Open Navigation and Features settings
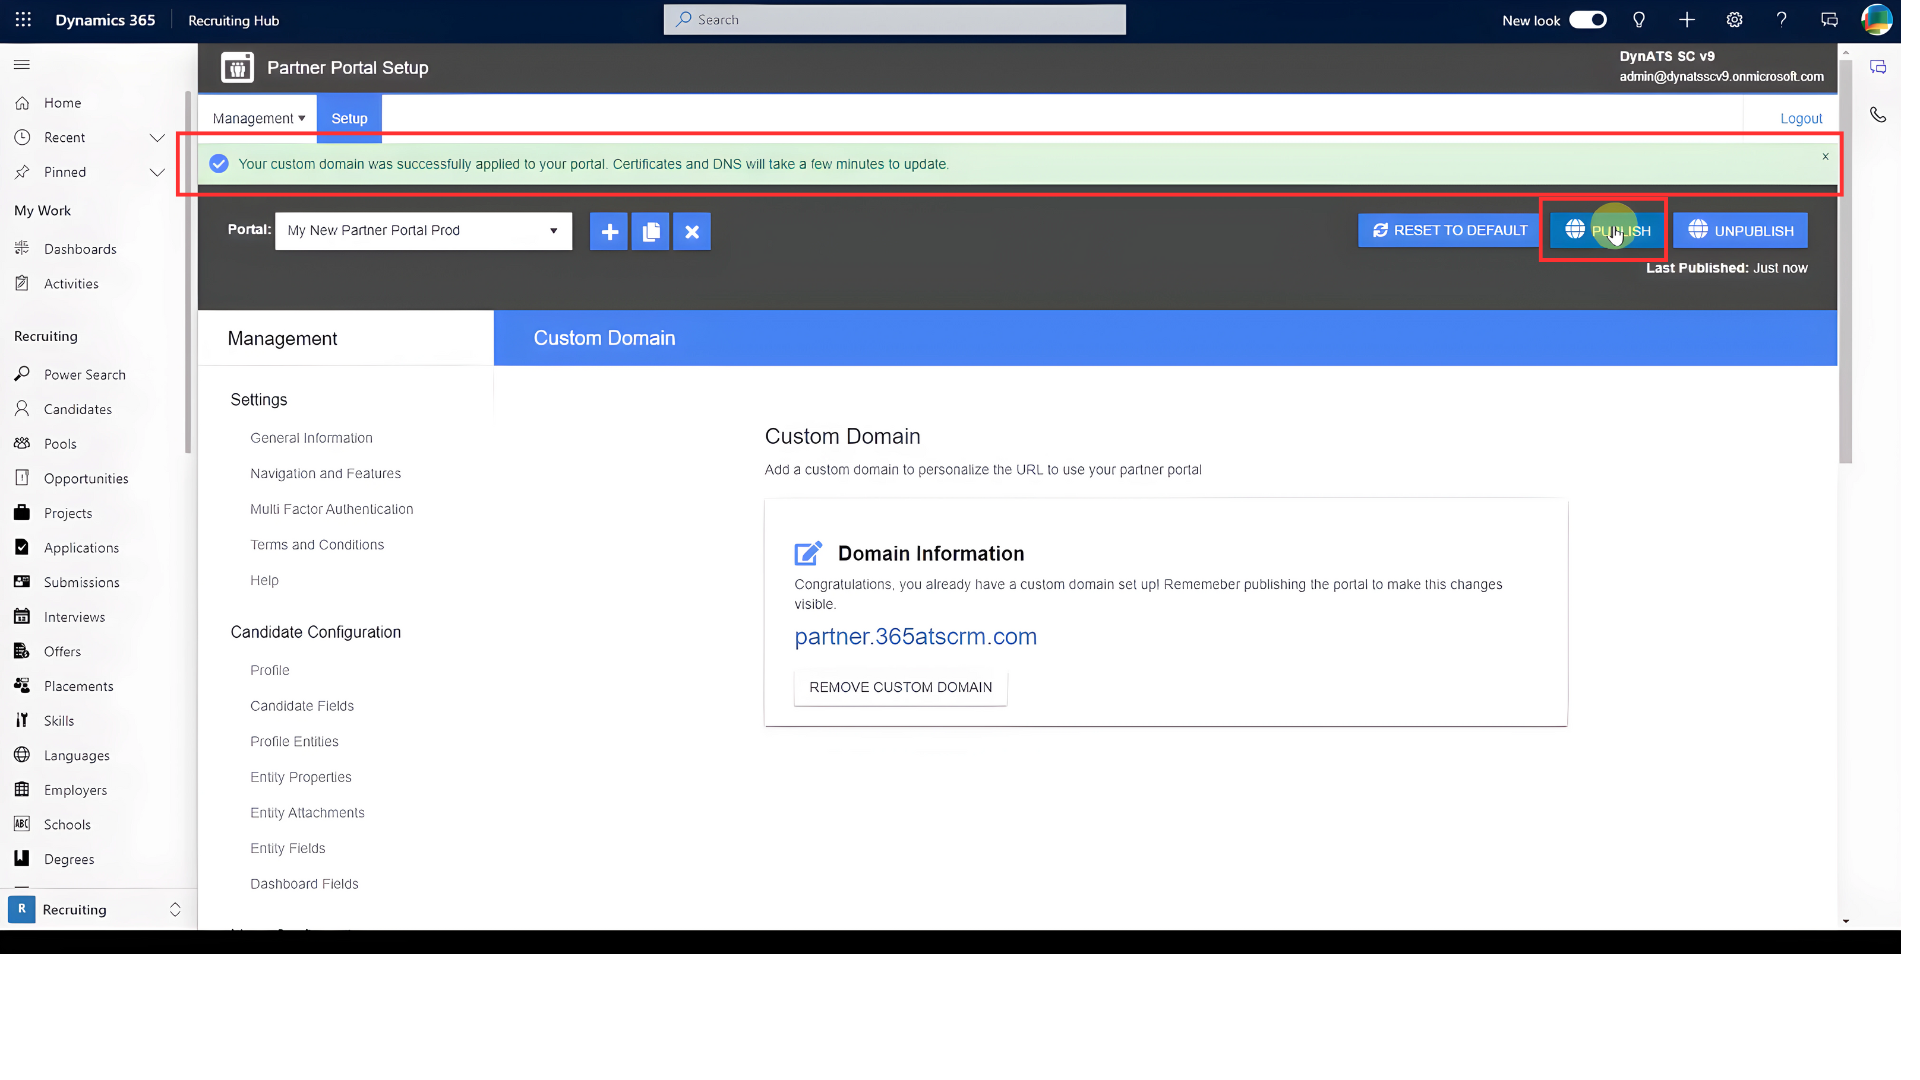The height and width of the screenshot is (1080, 1920). [x=325, y=474]
